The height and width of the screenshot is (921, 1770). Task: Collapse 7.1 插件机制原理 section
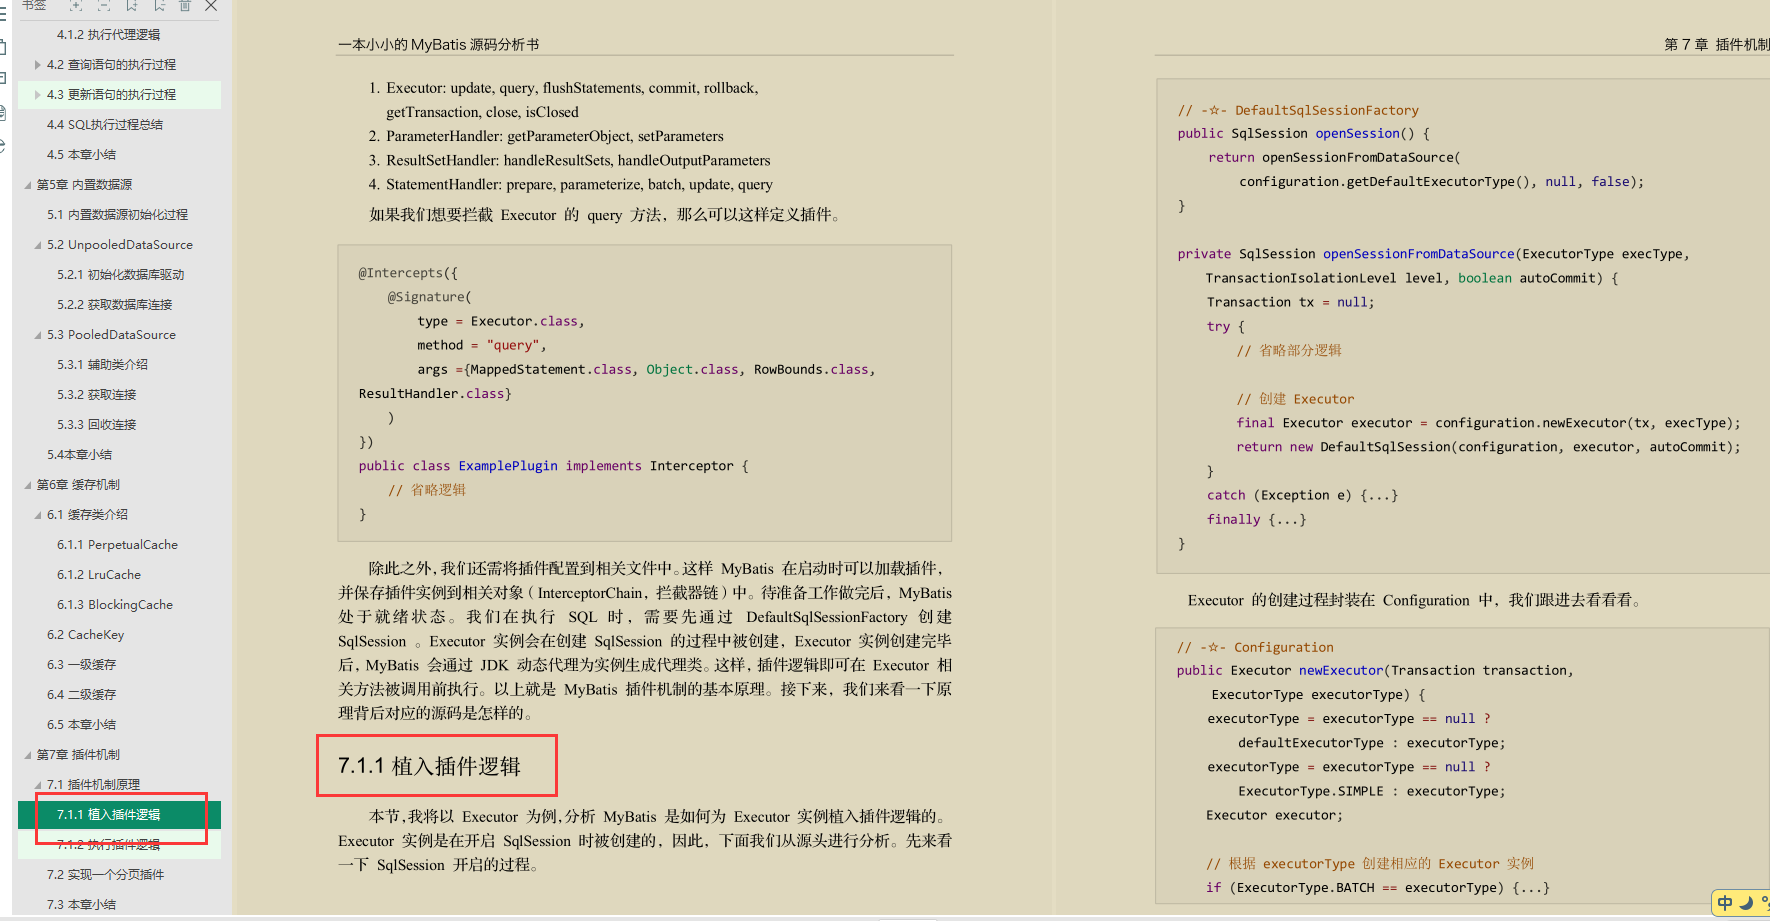38,785
